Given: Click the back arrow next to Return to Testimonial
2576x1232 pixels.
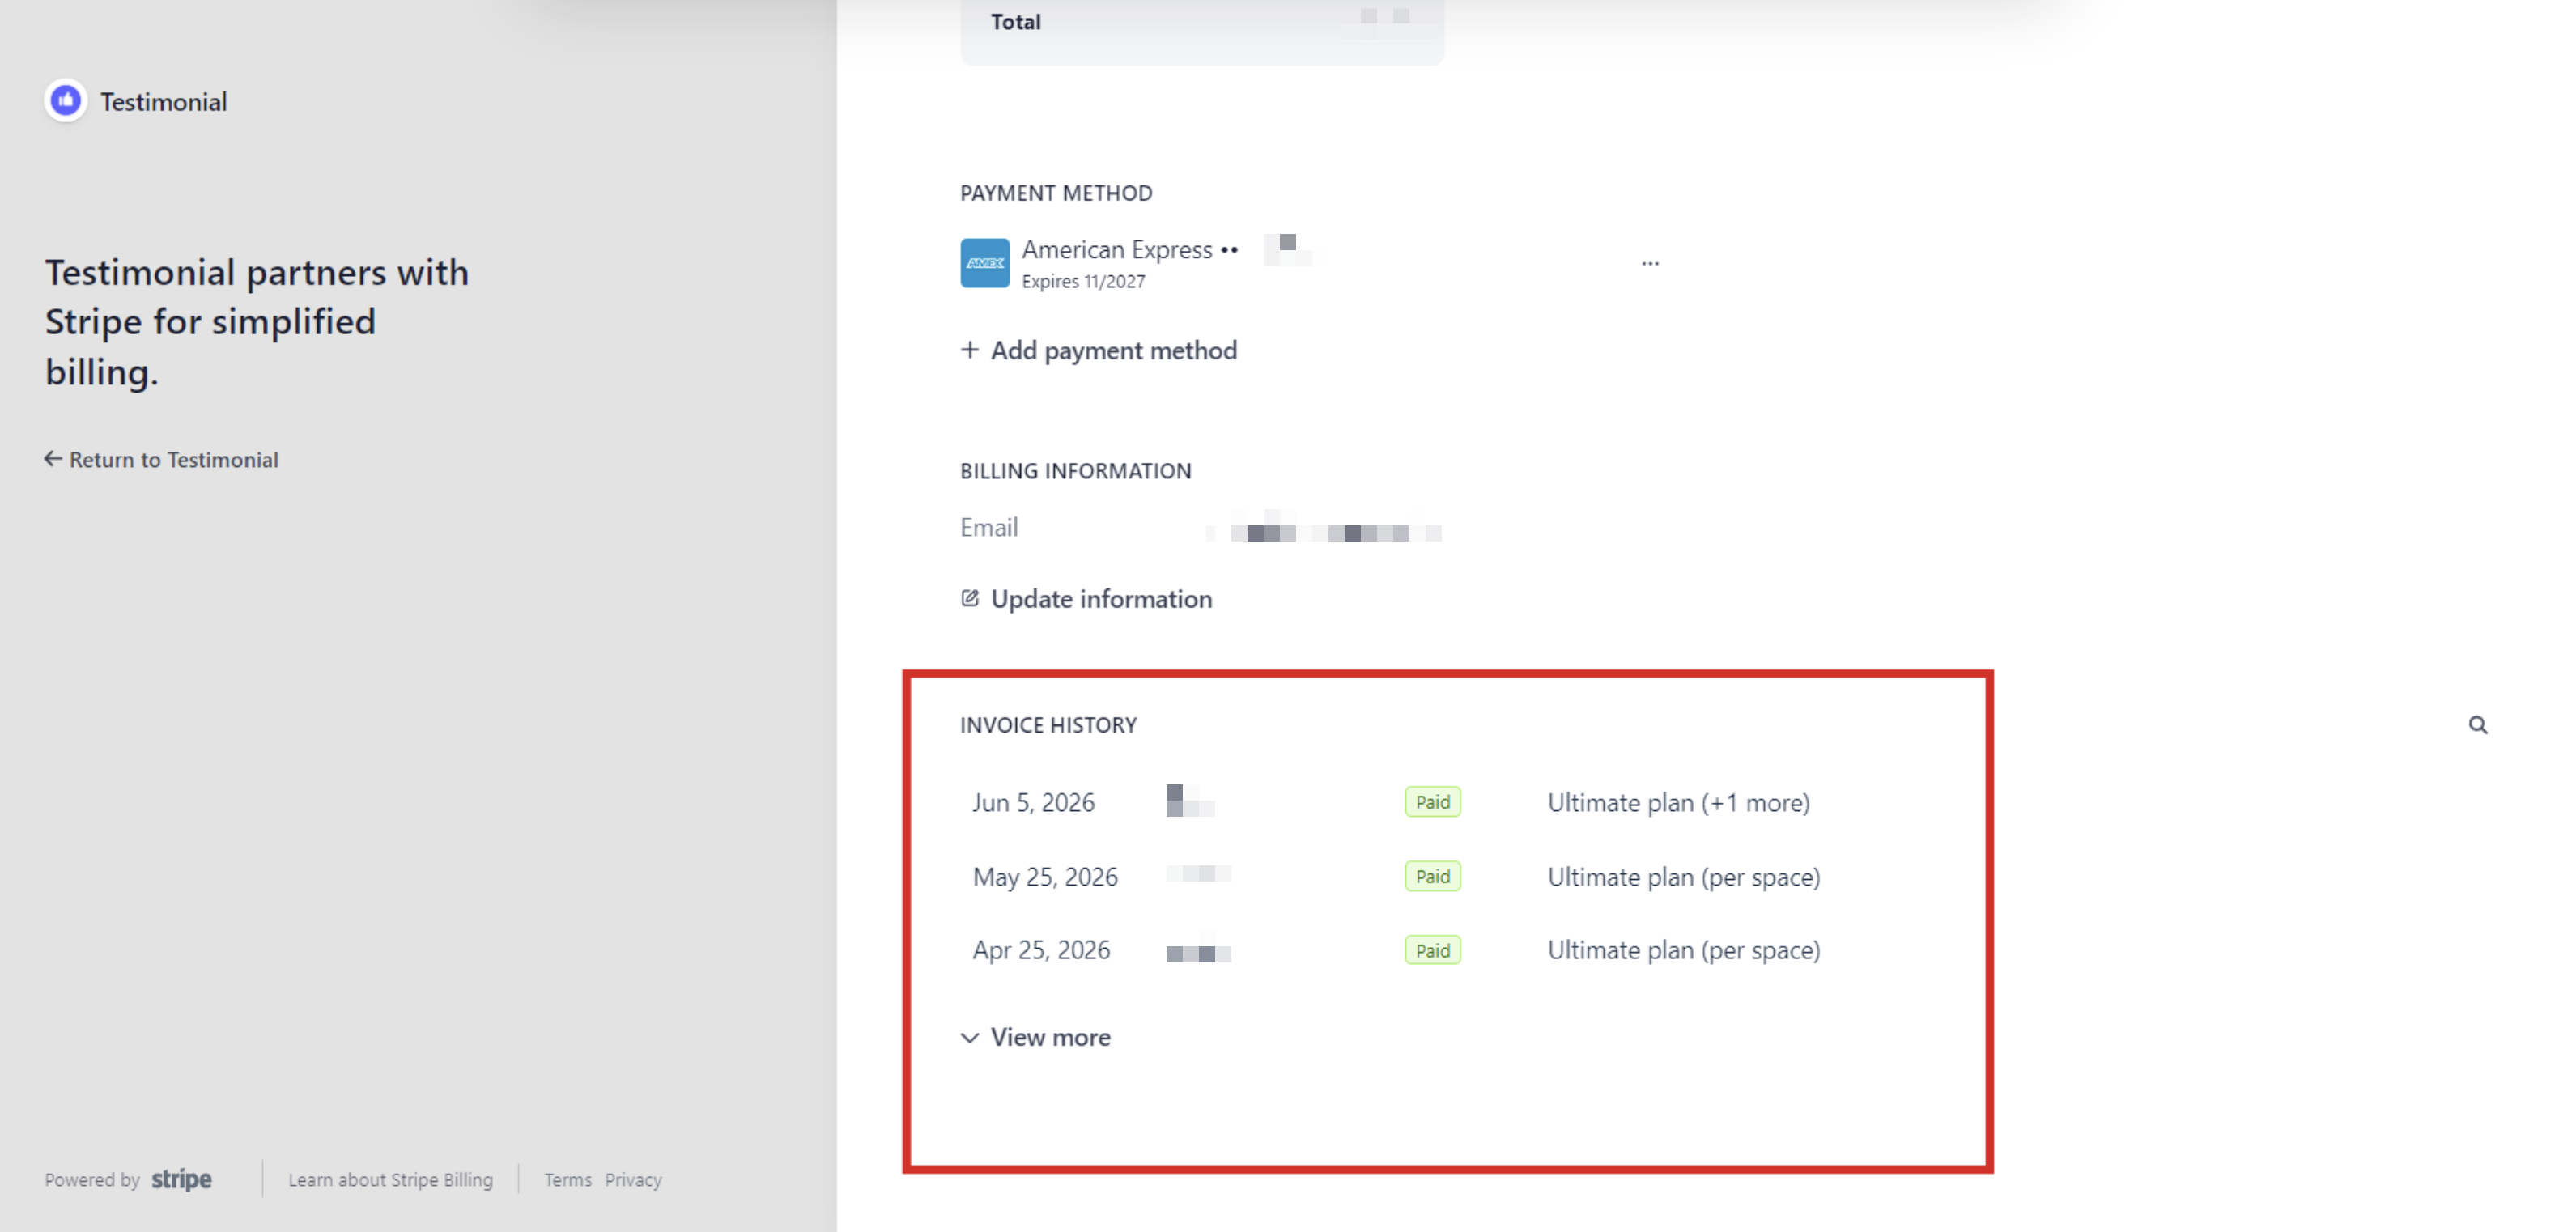Looking at the screenshot, I should pos(53,459).
